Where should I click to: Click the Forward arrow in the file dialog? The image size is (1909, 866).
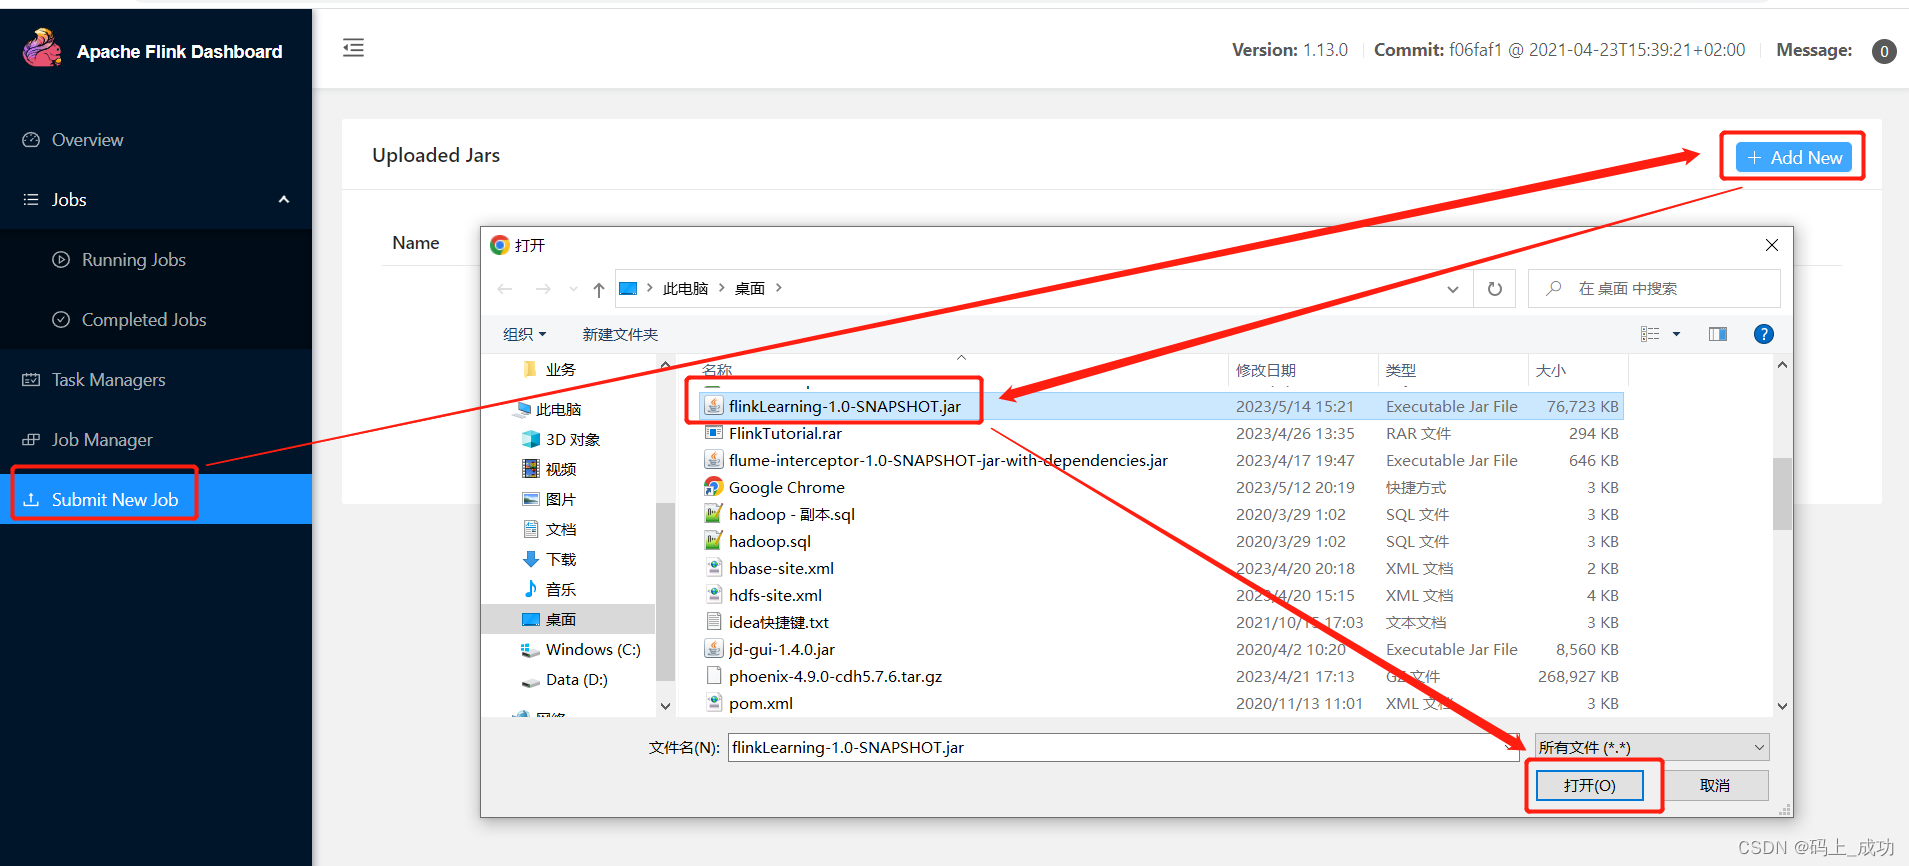[x=543, y=289]
